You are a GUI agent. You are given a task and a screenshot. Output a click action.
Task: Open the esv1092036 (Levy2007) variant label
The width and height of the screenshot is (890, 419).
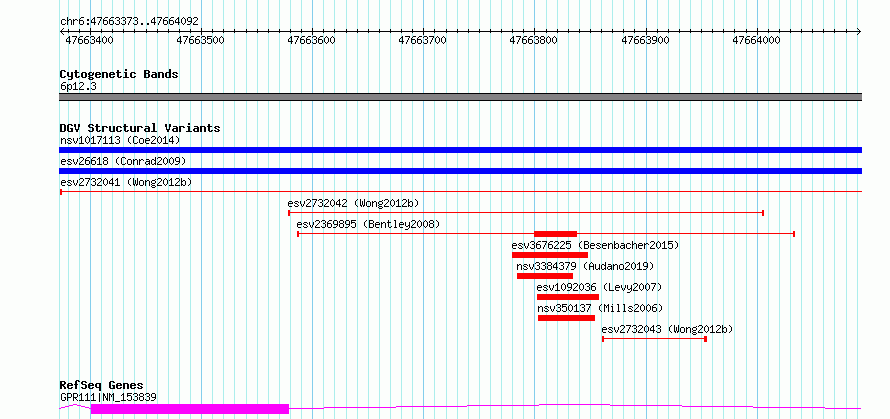[x=599, y=287]
